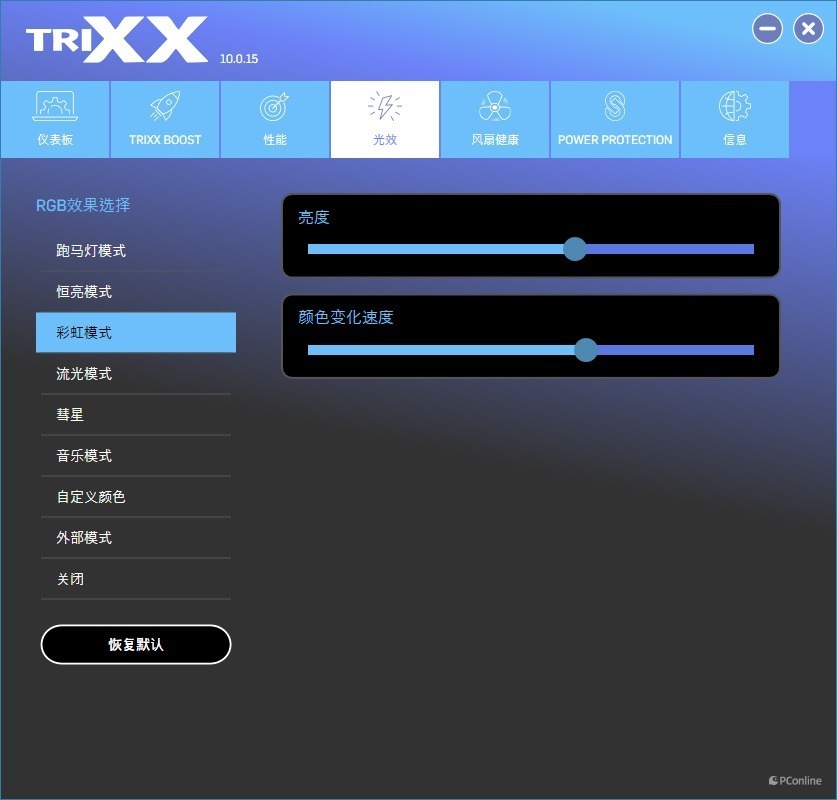The width and height of the screenshot is (837, 800).
Task: Select 外部模式 effect
Action: tap(136, 538)
